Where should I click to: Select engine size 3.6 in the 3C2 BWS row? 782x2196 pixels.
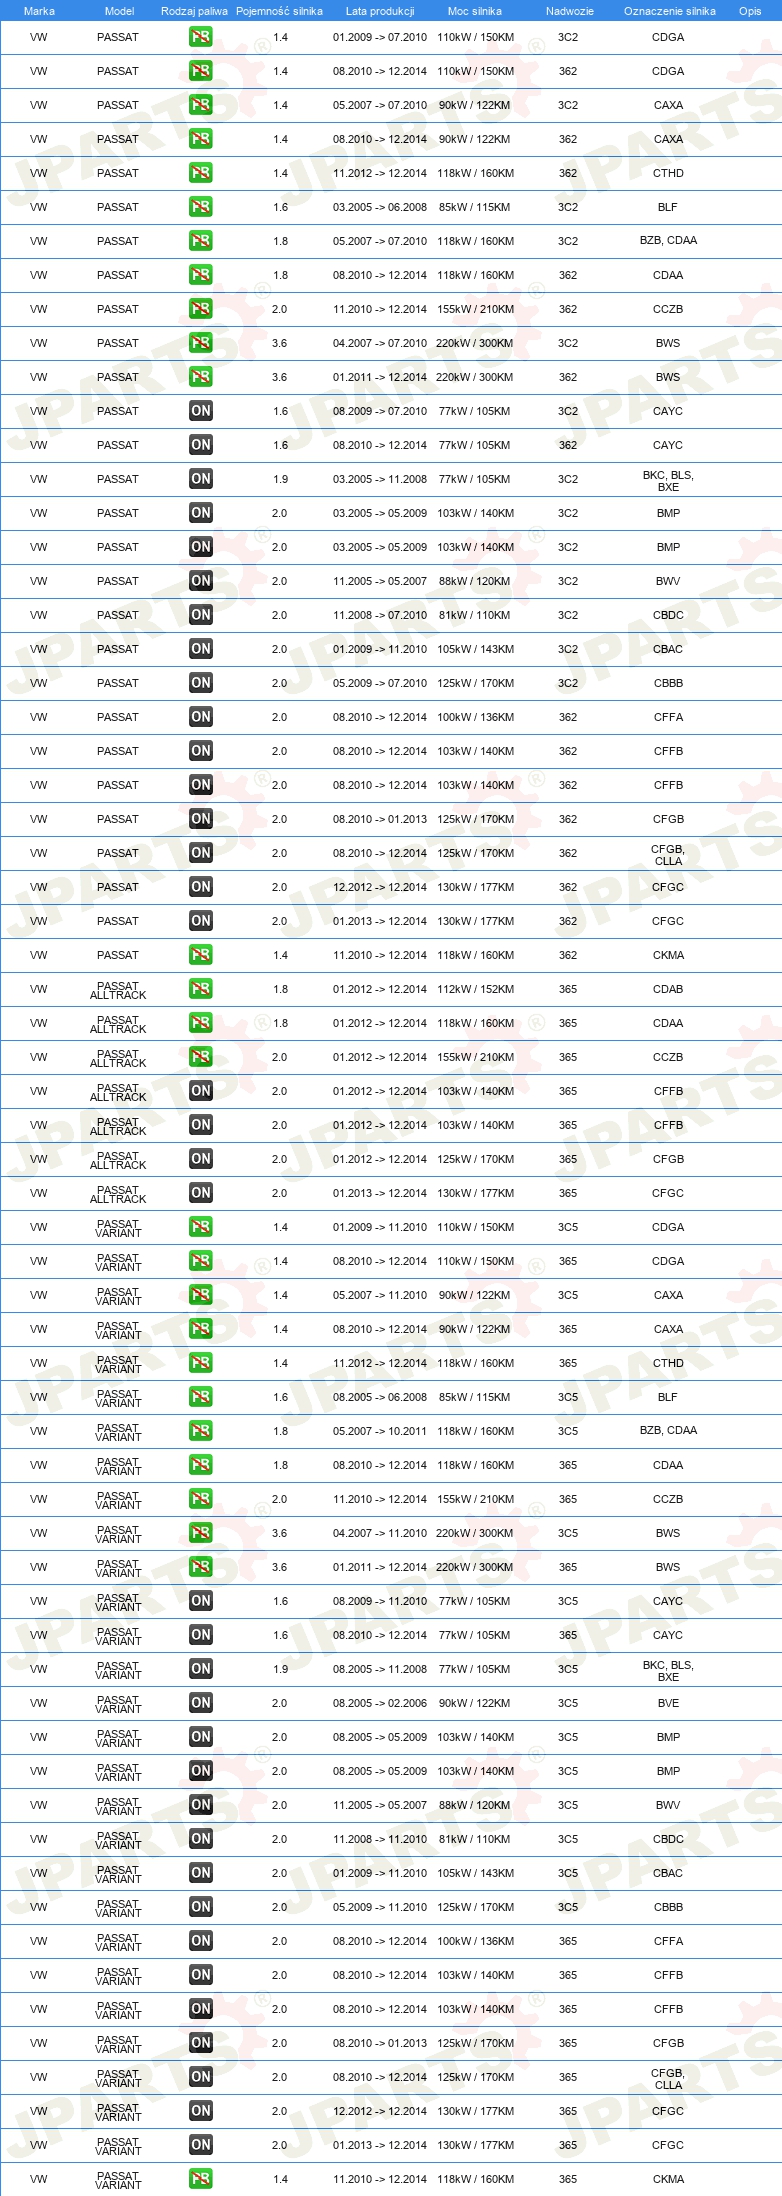pos(280,343)
